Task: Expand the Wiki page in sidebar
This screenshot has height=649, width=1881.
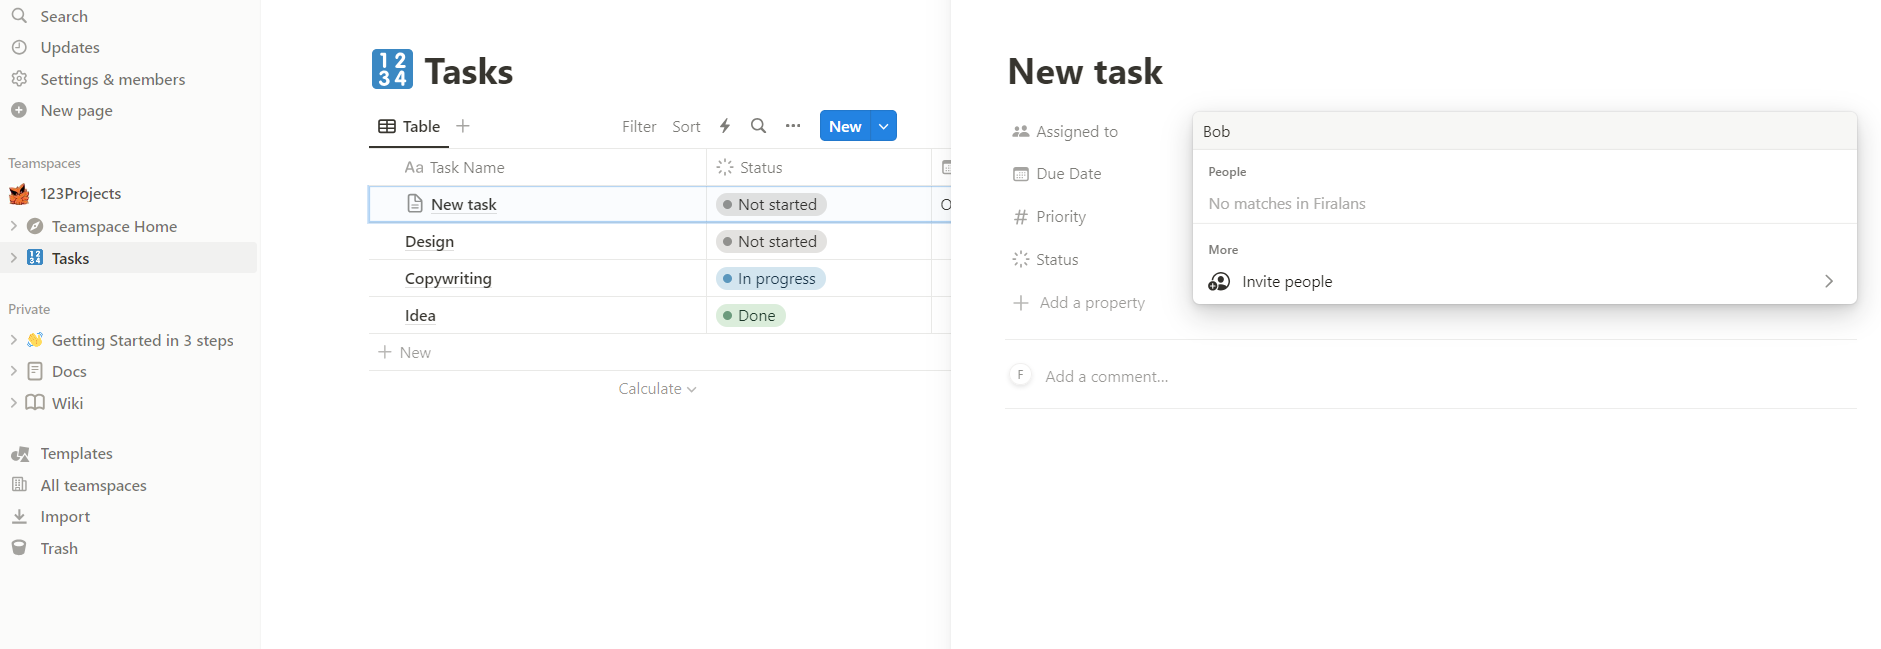Action: 14,403
